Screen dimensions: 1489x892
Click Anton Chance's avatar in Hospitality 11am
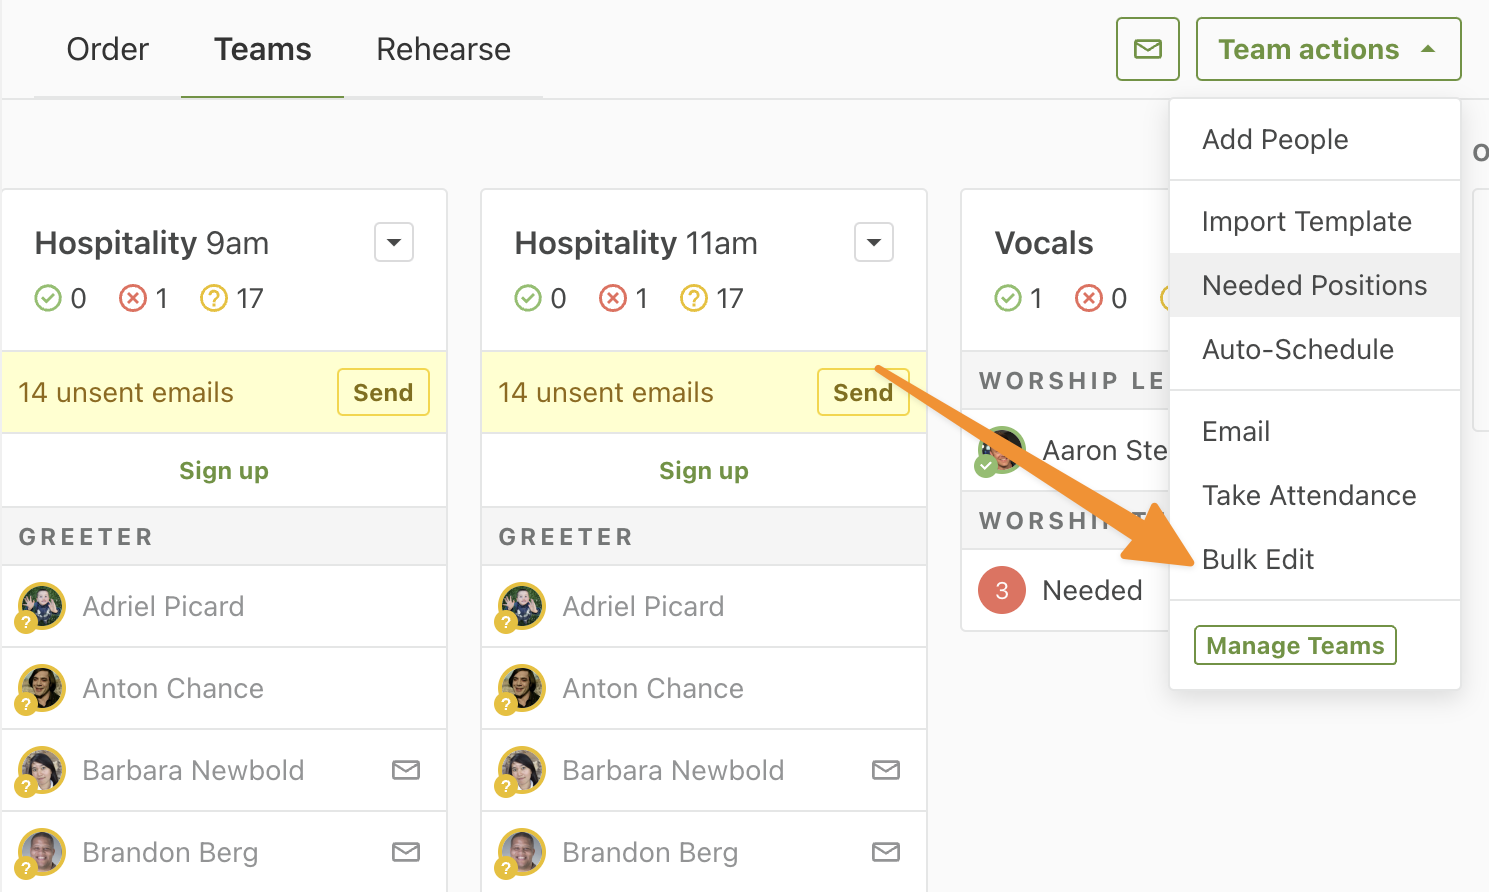point(522,688)
